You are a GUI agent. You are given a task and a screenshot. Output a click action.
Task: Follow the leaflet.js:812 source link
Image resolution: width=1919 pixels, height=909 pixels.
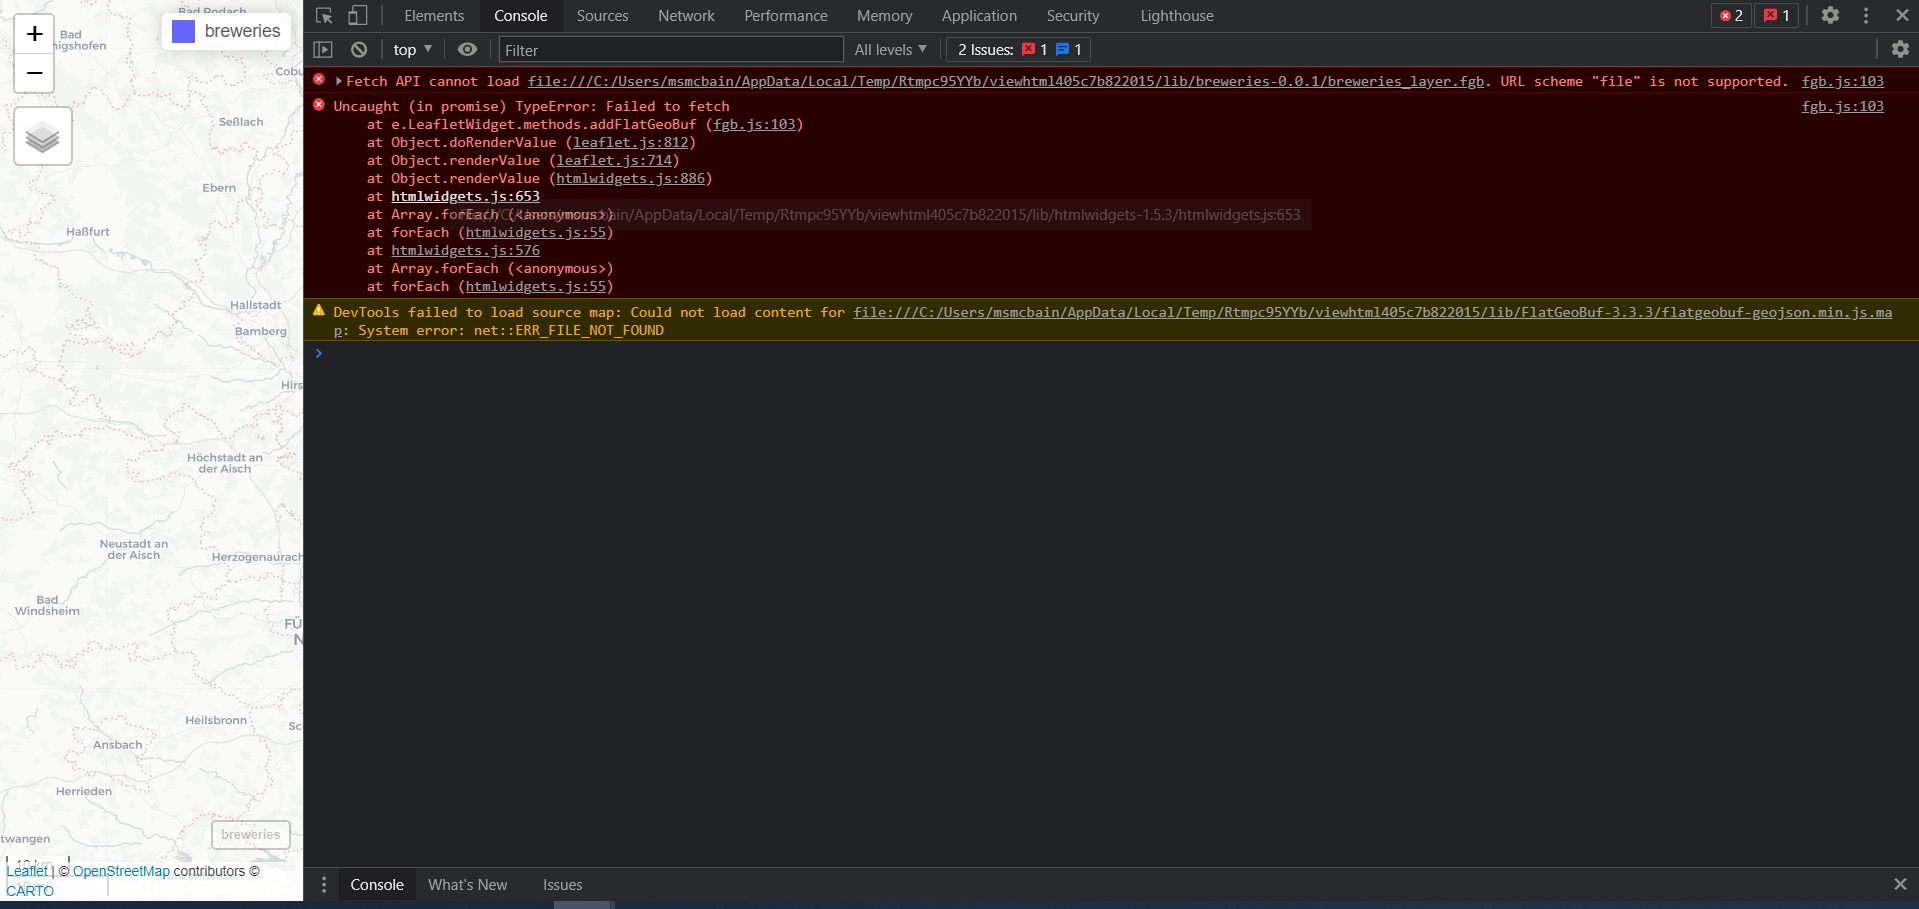point(631,142)
